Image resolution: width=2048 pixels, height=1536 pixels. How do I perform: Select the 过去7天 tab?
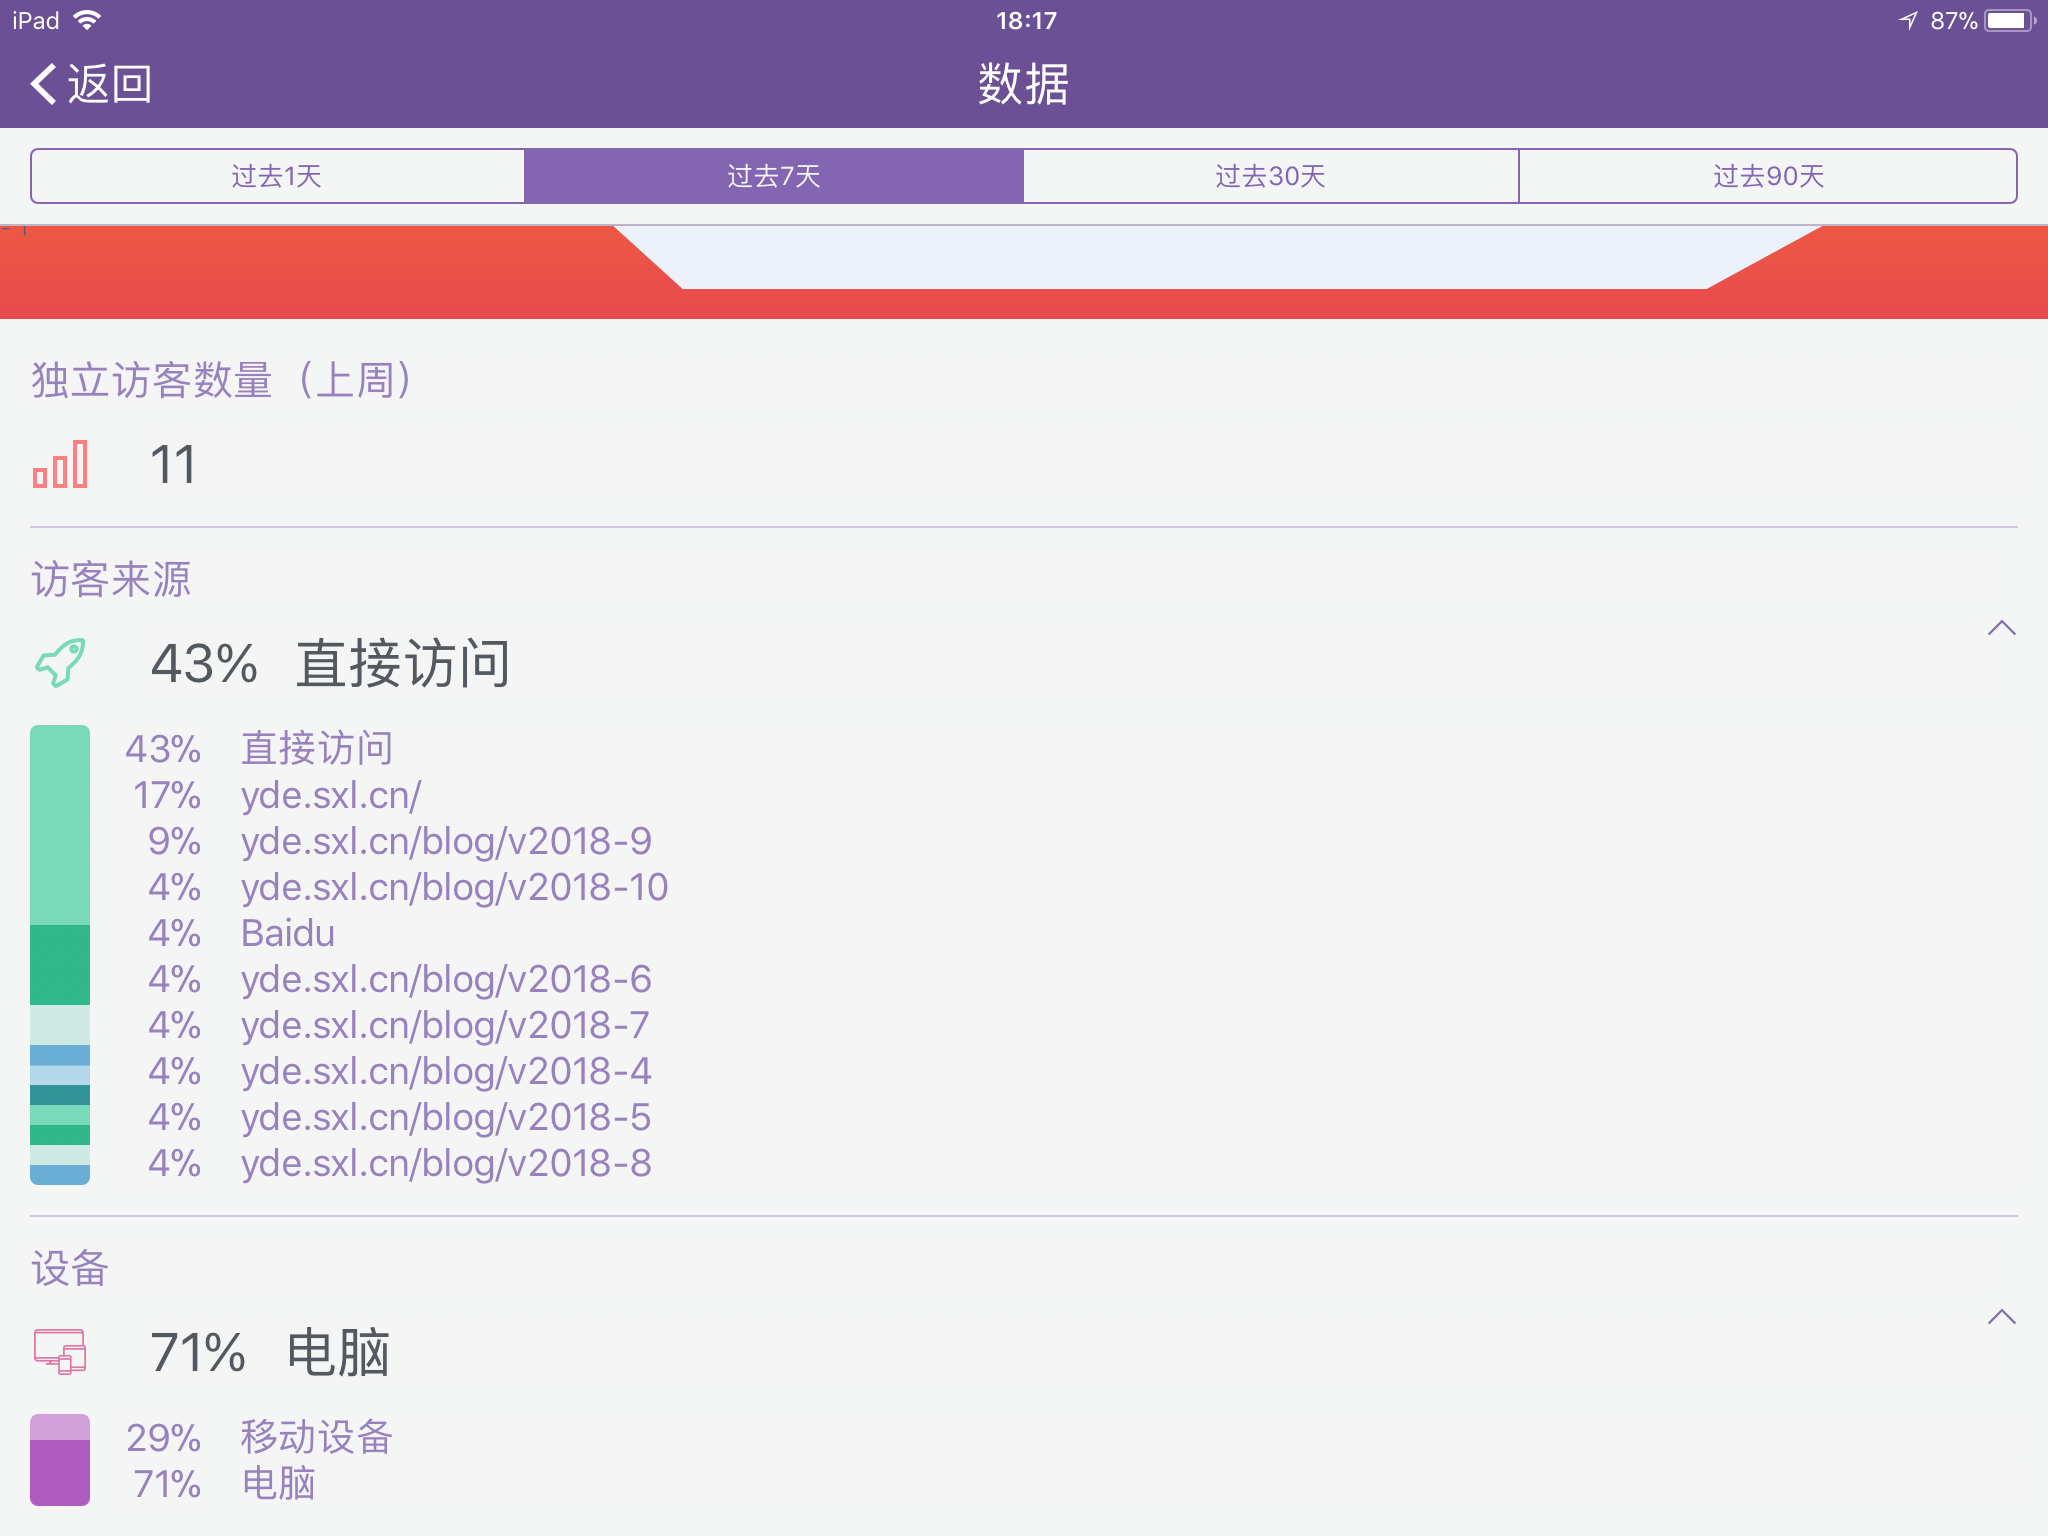[x=773, y=176]
